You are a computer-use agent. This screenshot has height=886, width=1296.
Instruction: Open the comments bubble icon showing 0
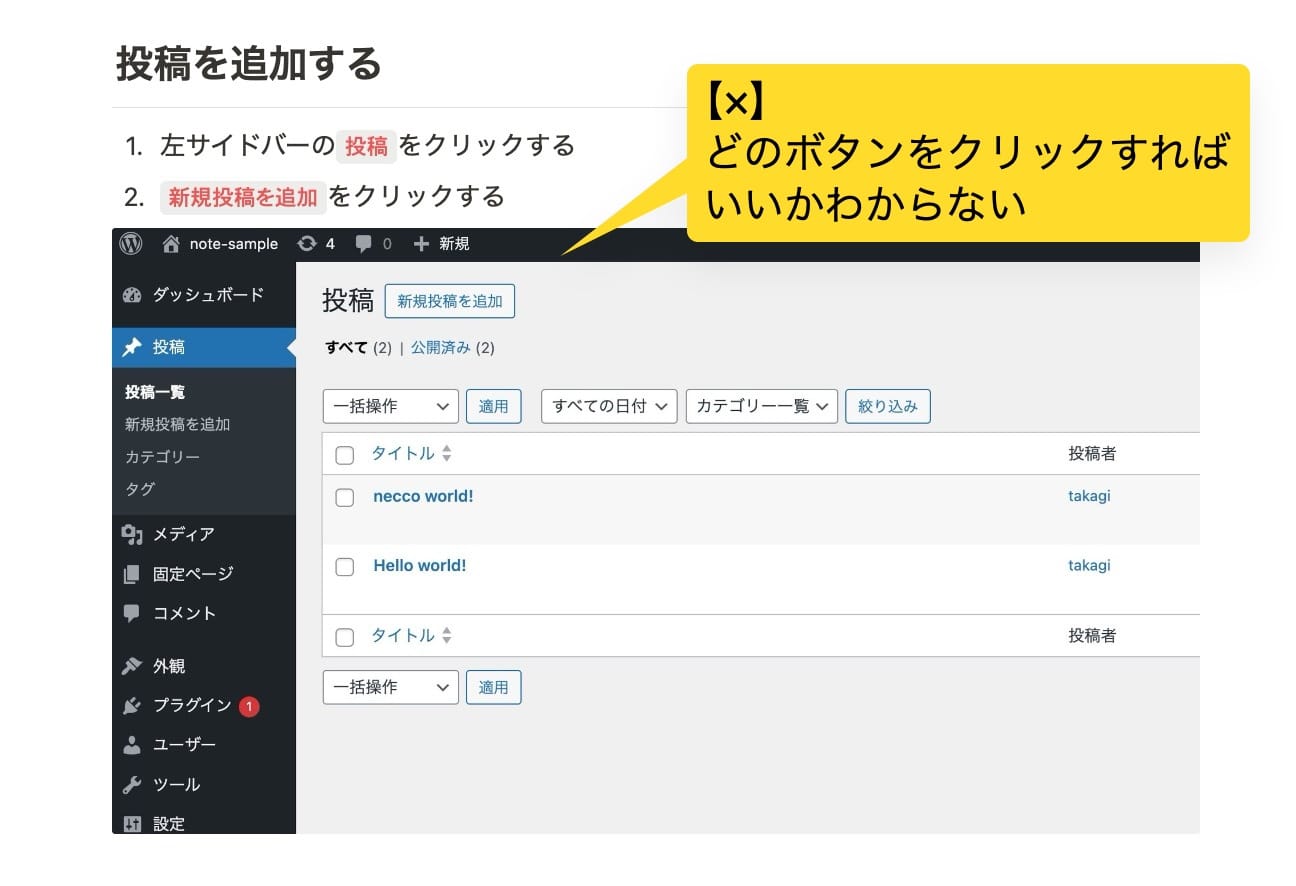(364, 244)
